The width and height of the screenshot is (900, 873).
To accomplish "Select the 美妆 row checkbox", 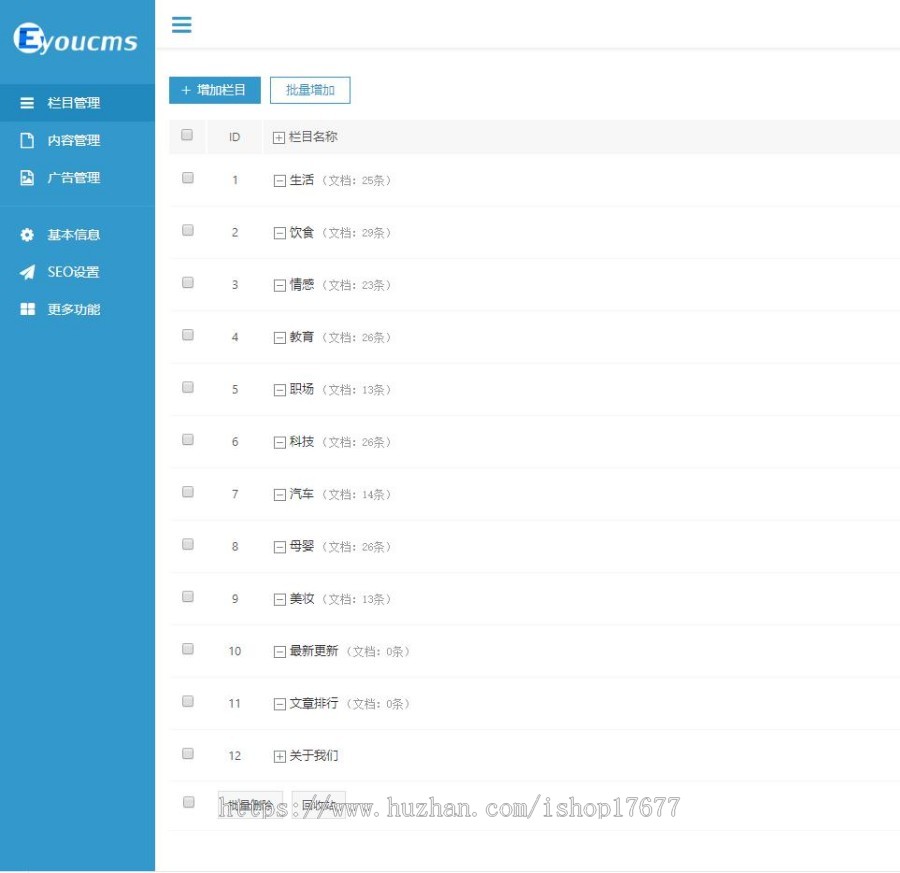I will tap(188, 596).
